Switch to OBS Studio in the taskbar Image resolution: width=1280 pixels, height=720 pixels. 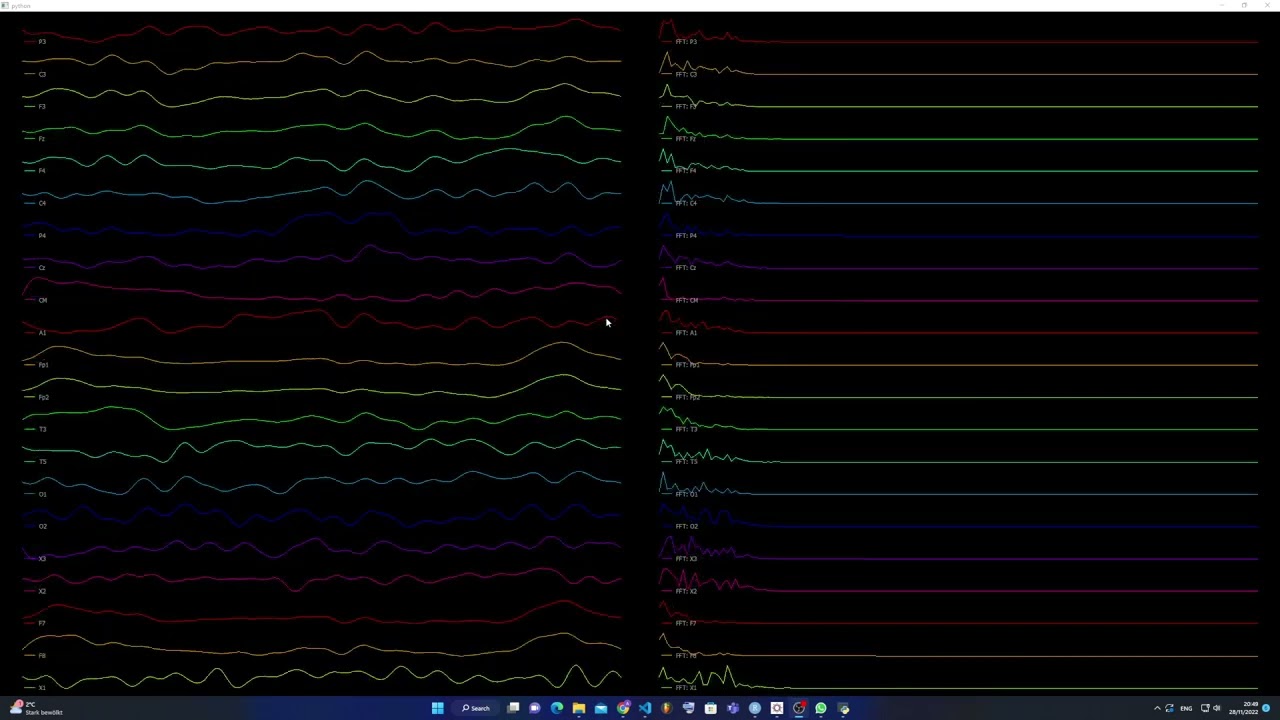798,708
